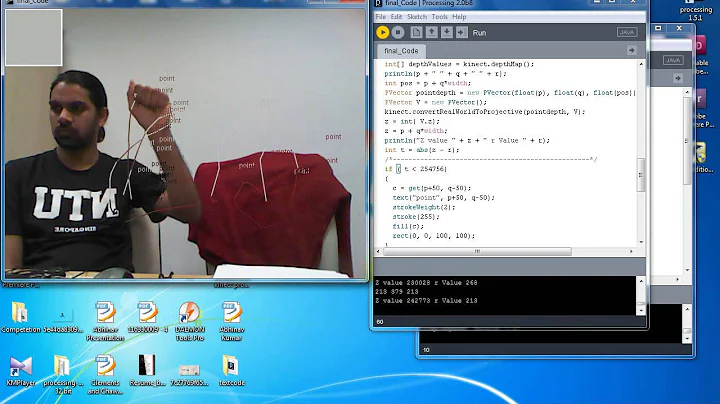Click the 'fill(c);' code line
This screenshot has height=404, width=720.
tap(408, 226)
